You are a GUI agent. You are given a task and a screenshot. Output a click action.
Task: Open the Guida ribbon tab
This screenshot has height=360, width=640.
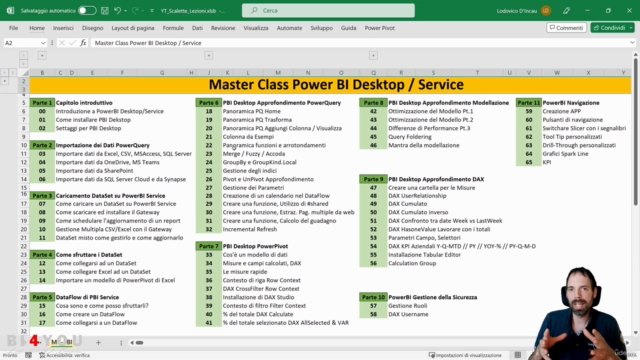pos(349,28)
